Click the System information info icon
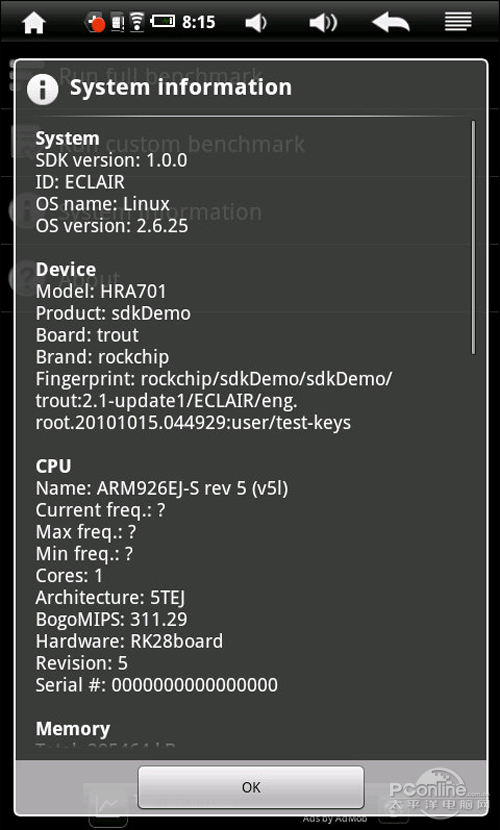The width and height of the screenshot is (500, 830). pyautogui.click(x=42, y=89)
